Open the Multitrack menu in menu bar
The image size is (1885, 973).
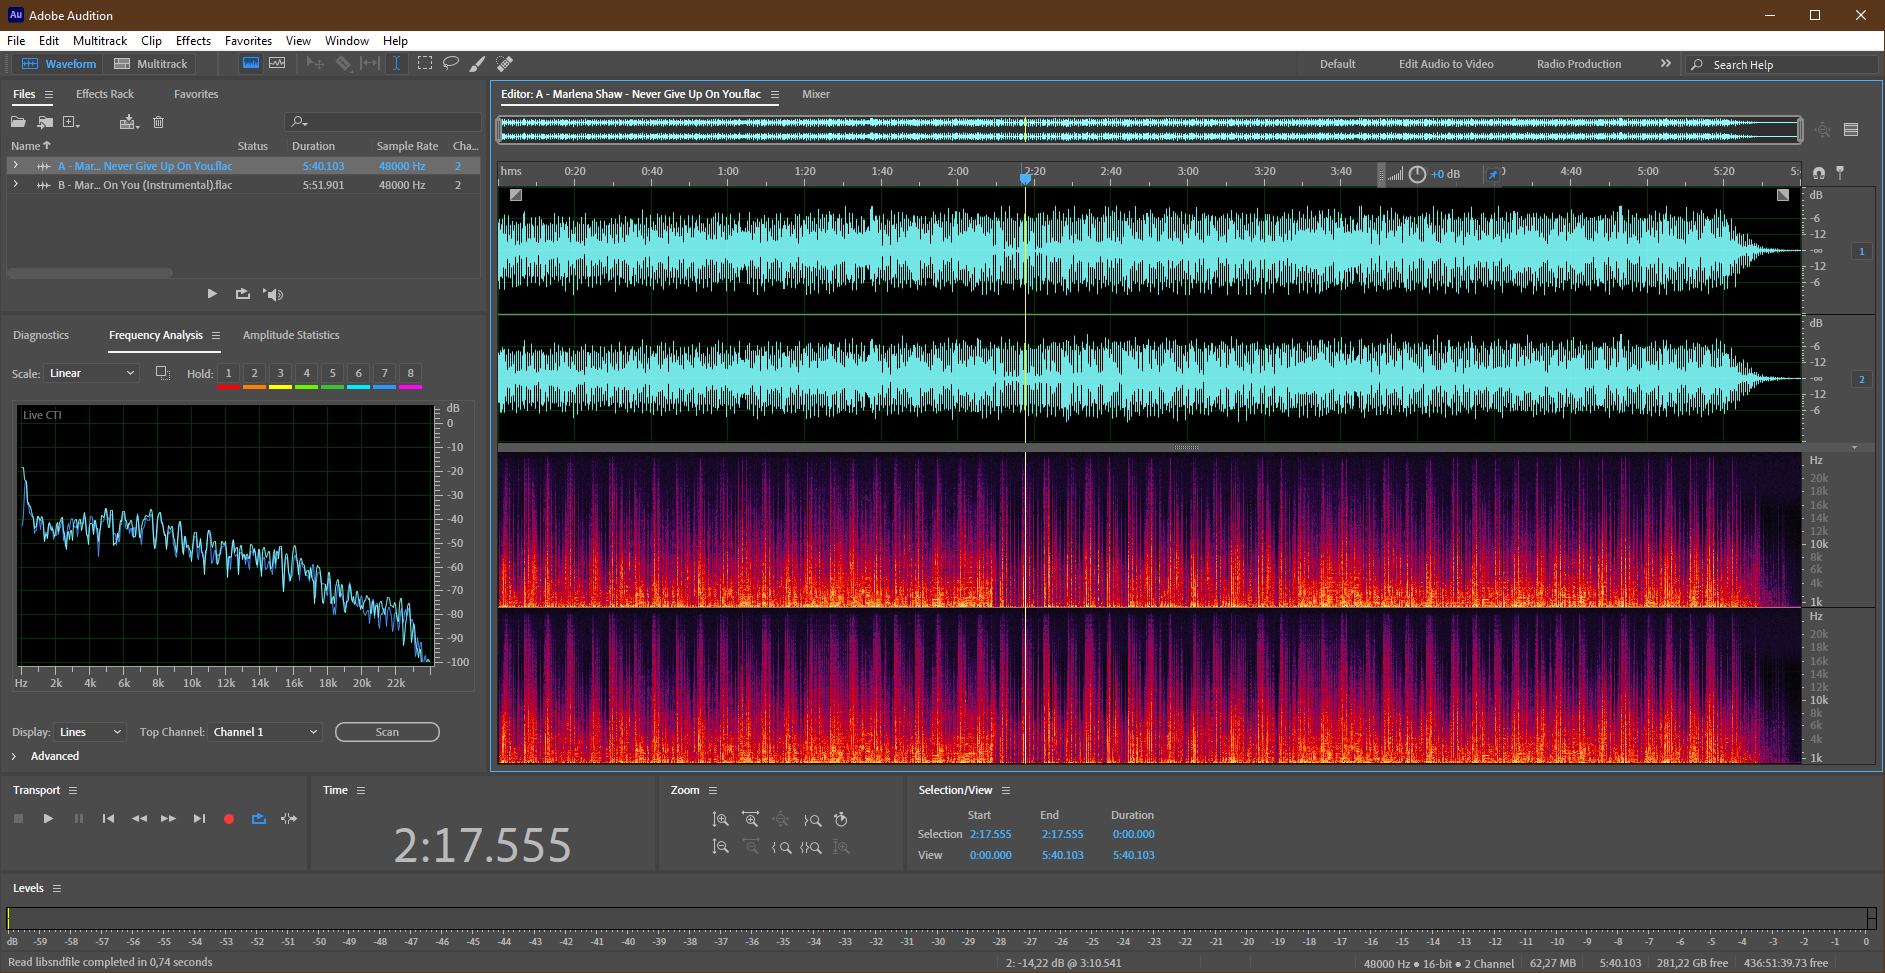[100, 41]
